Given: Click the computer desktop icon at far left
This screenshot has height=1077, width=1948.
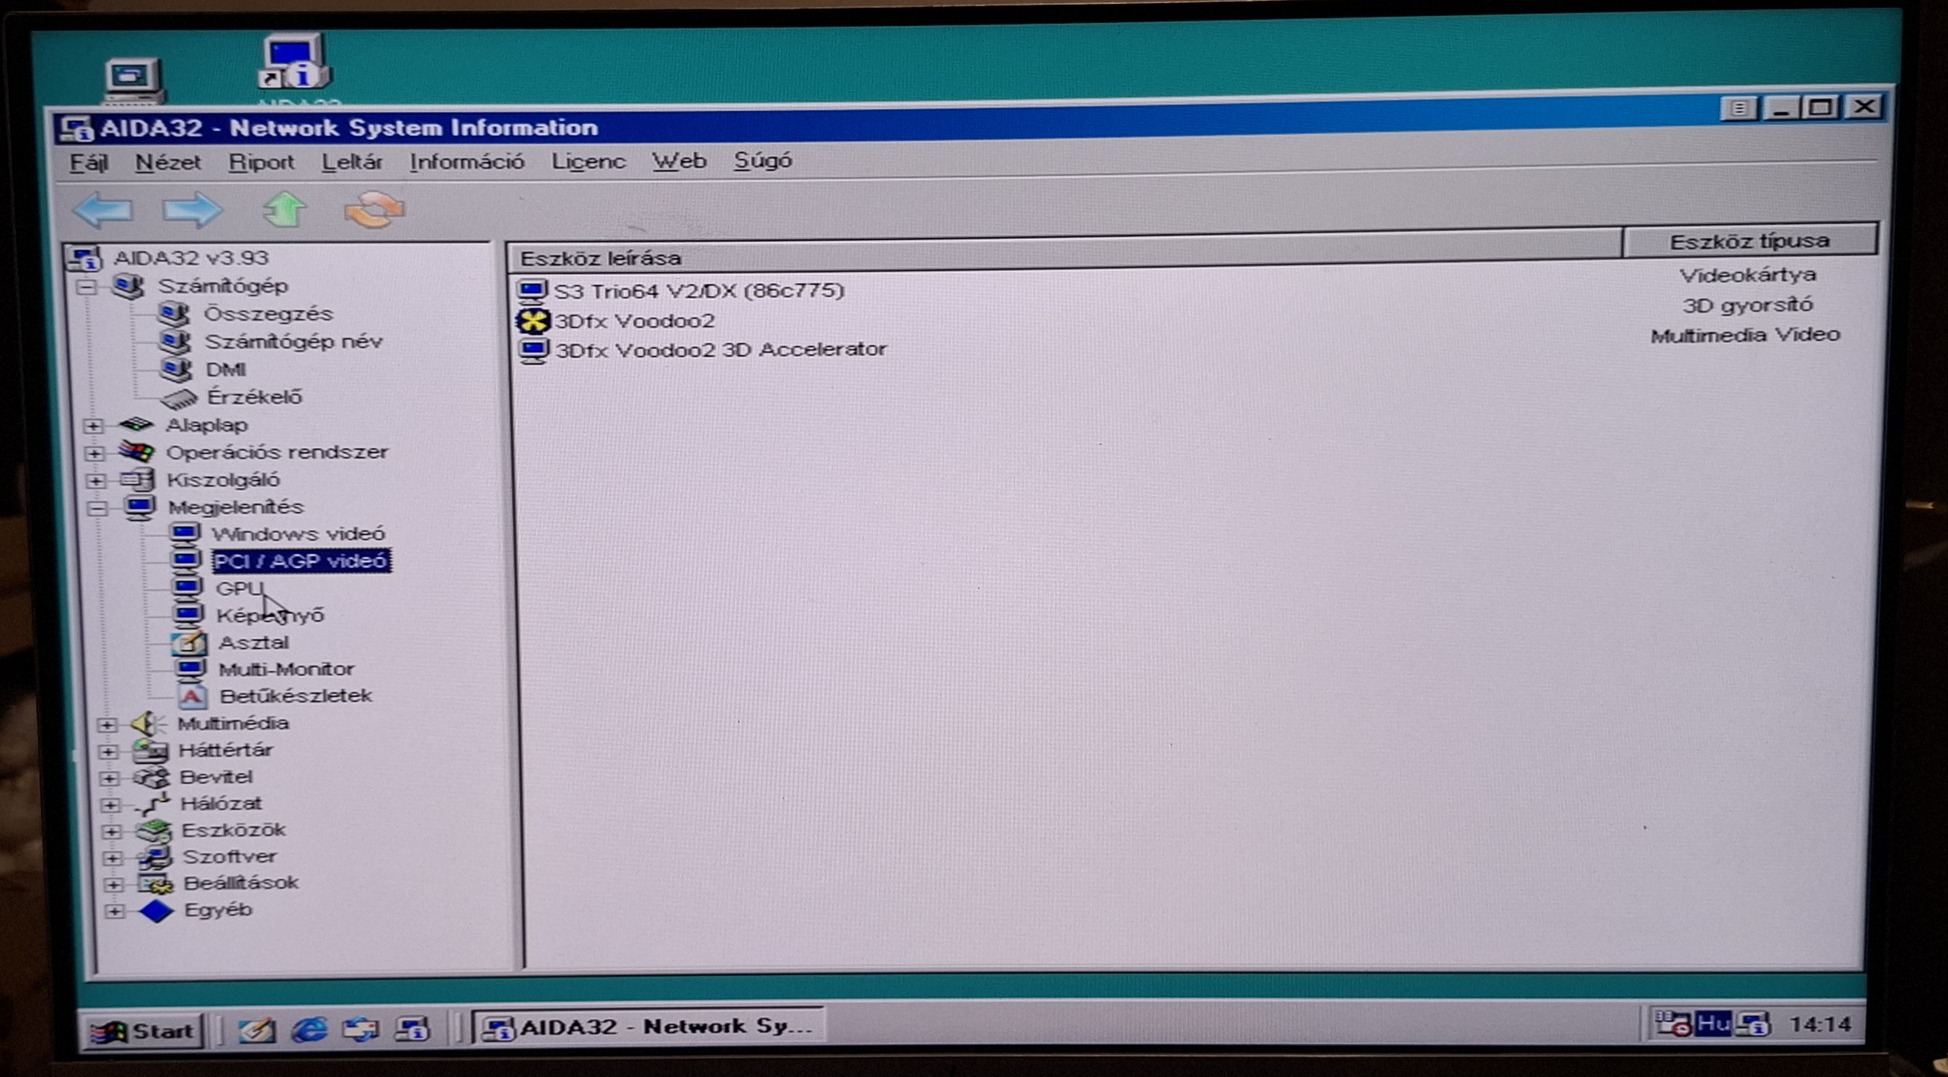Looking at the screenshot, I should 133,80.
